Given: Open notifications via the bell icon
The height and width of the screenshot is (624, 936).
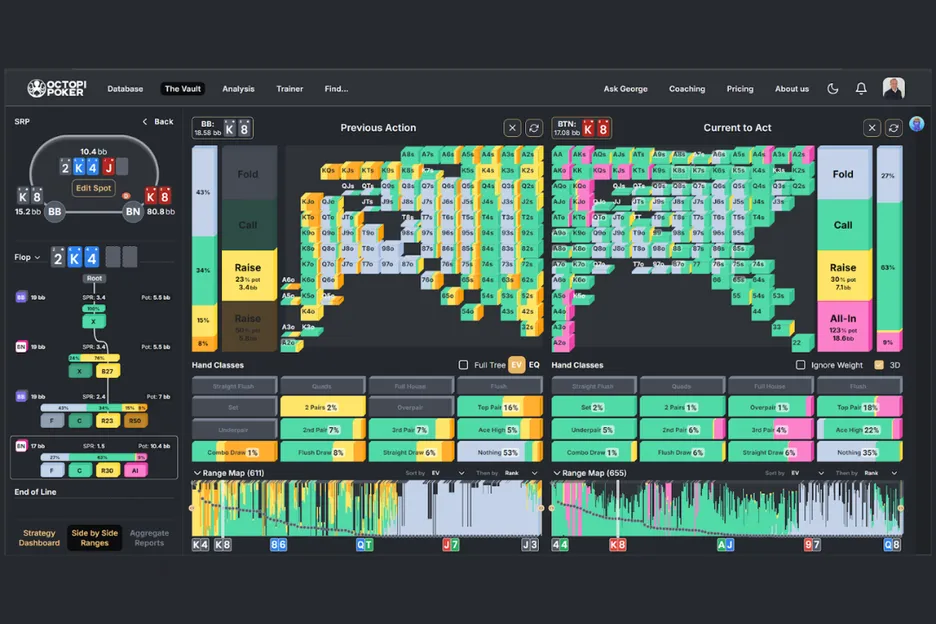Looking at the screenshot, I should point(861,89).
